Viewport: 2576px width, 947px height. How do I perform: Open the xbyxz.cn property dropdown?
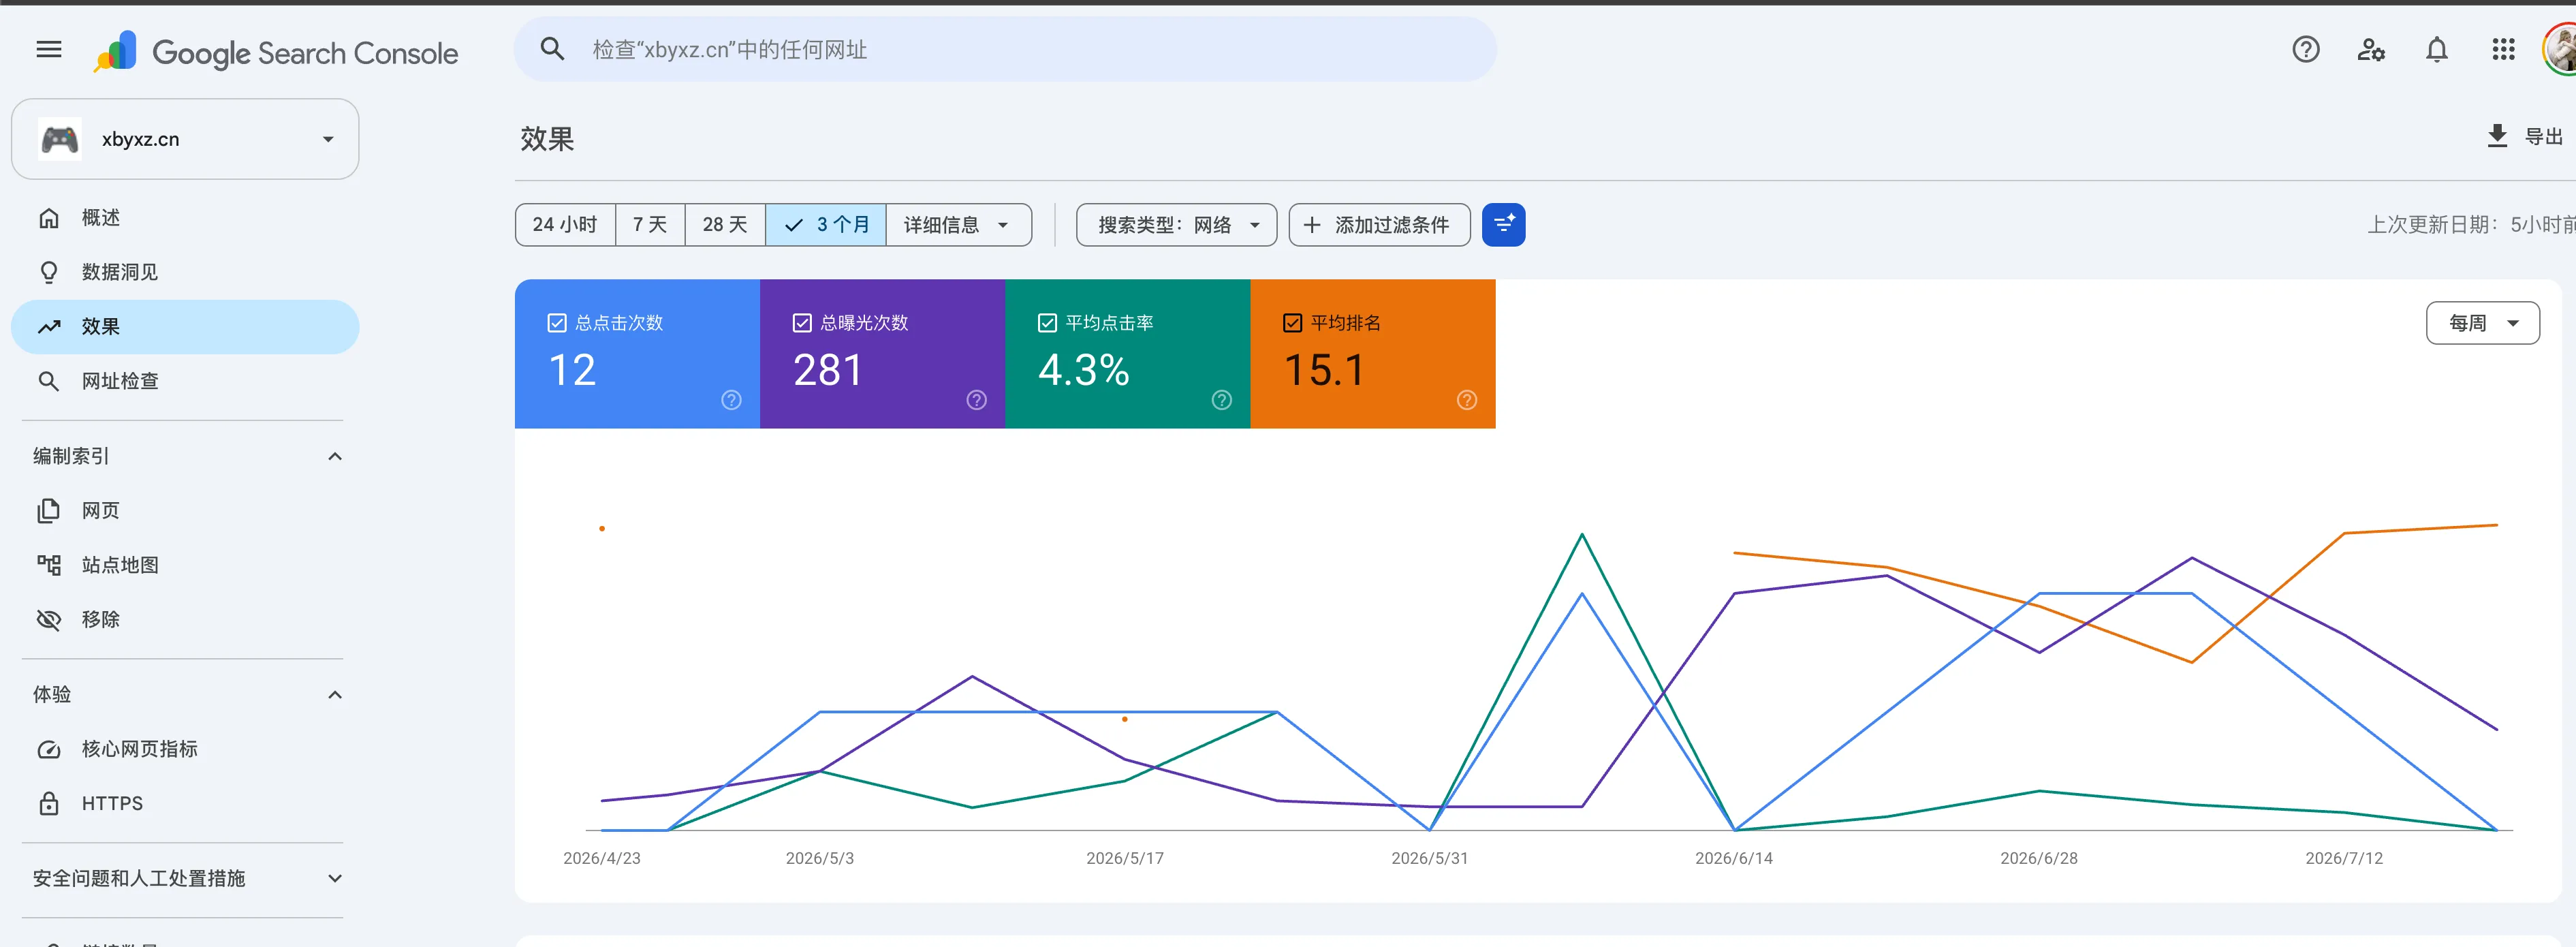click(x=185, y=139)
